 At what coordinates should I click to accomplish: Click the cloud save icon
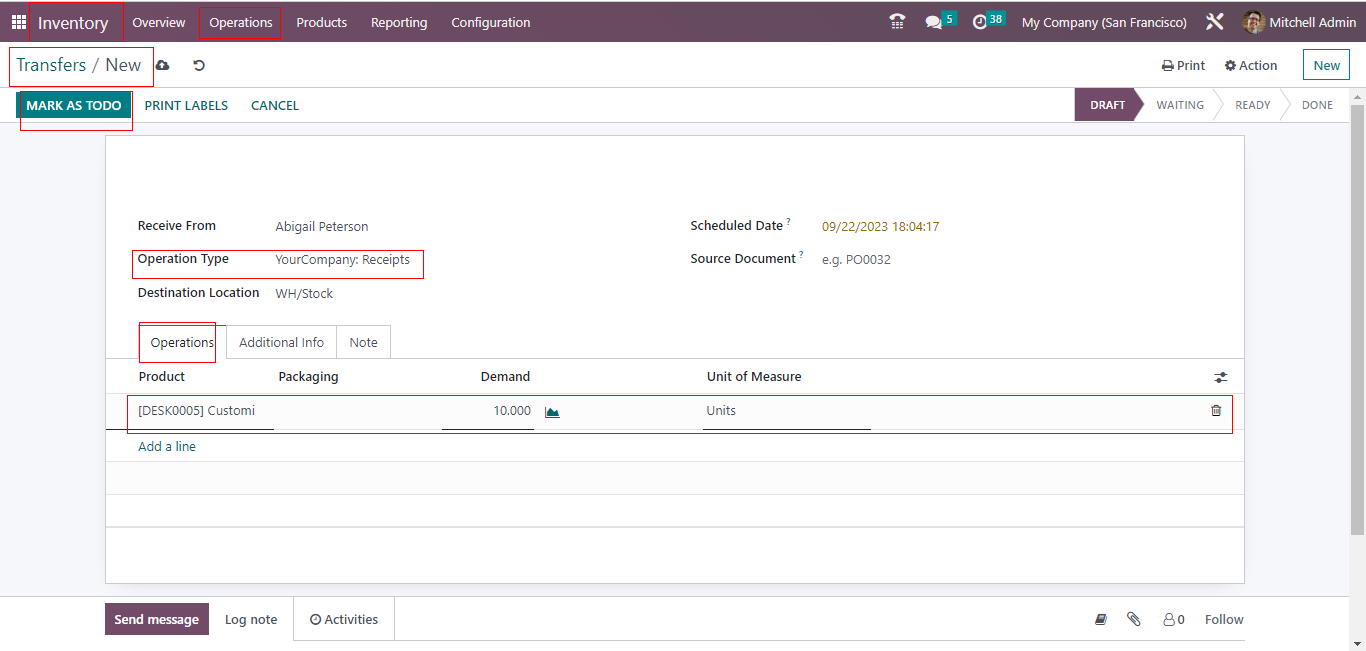pyautogui.click(x=163, y=65)
